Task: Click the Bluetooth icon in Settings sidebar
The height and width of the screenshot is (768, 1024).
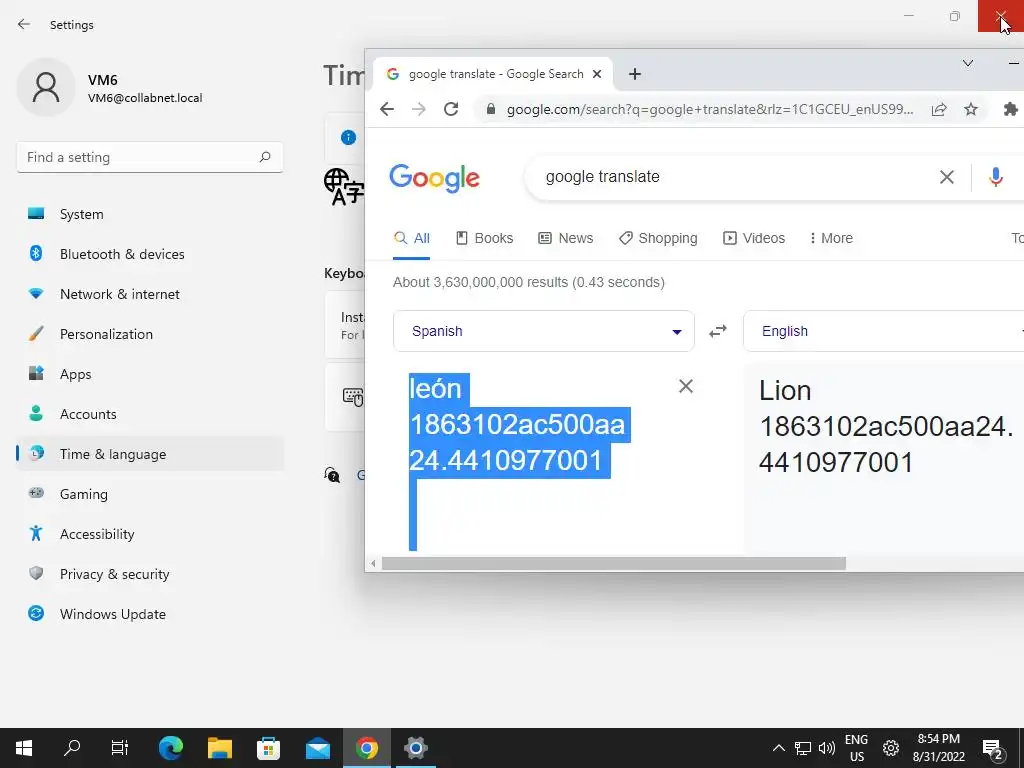Action: (x=36, y=253)
